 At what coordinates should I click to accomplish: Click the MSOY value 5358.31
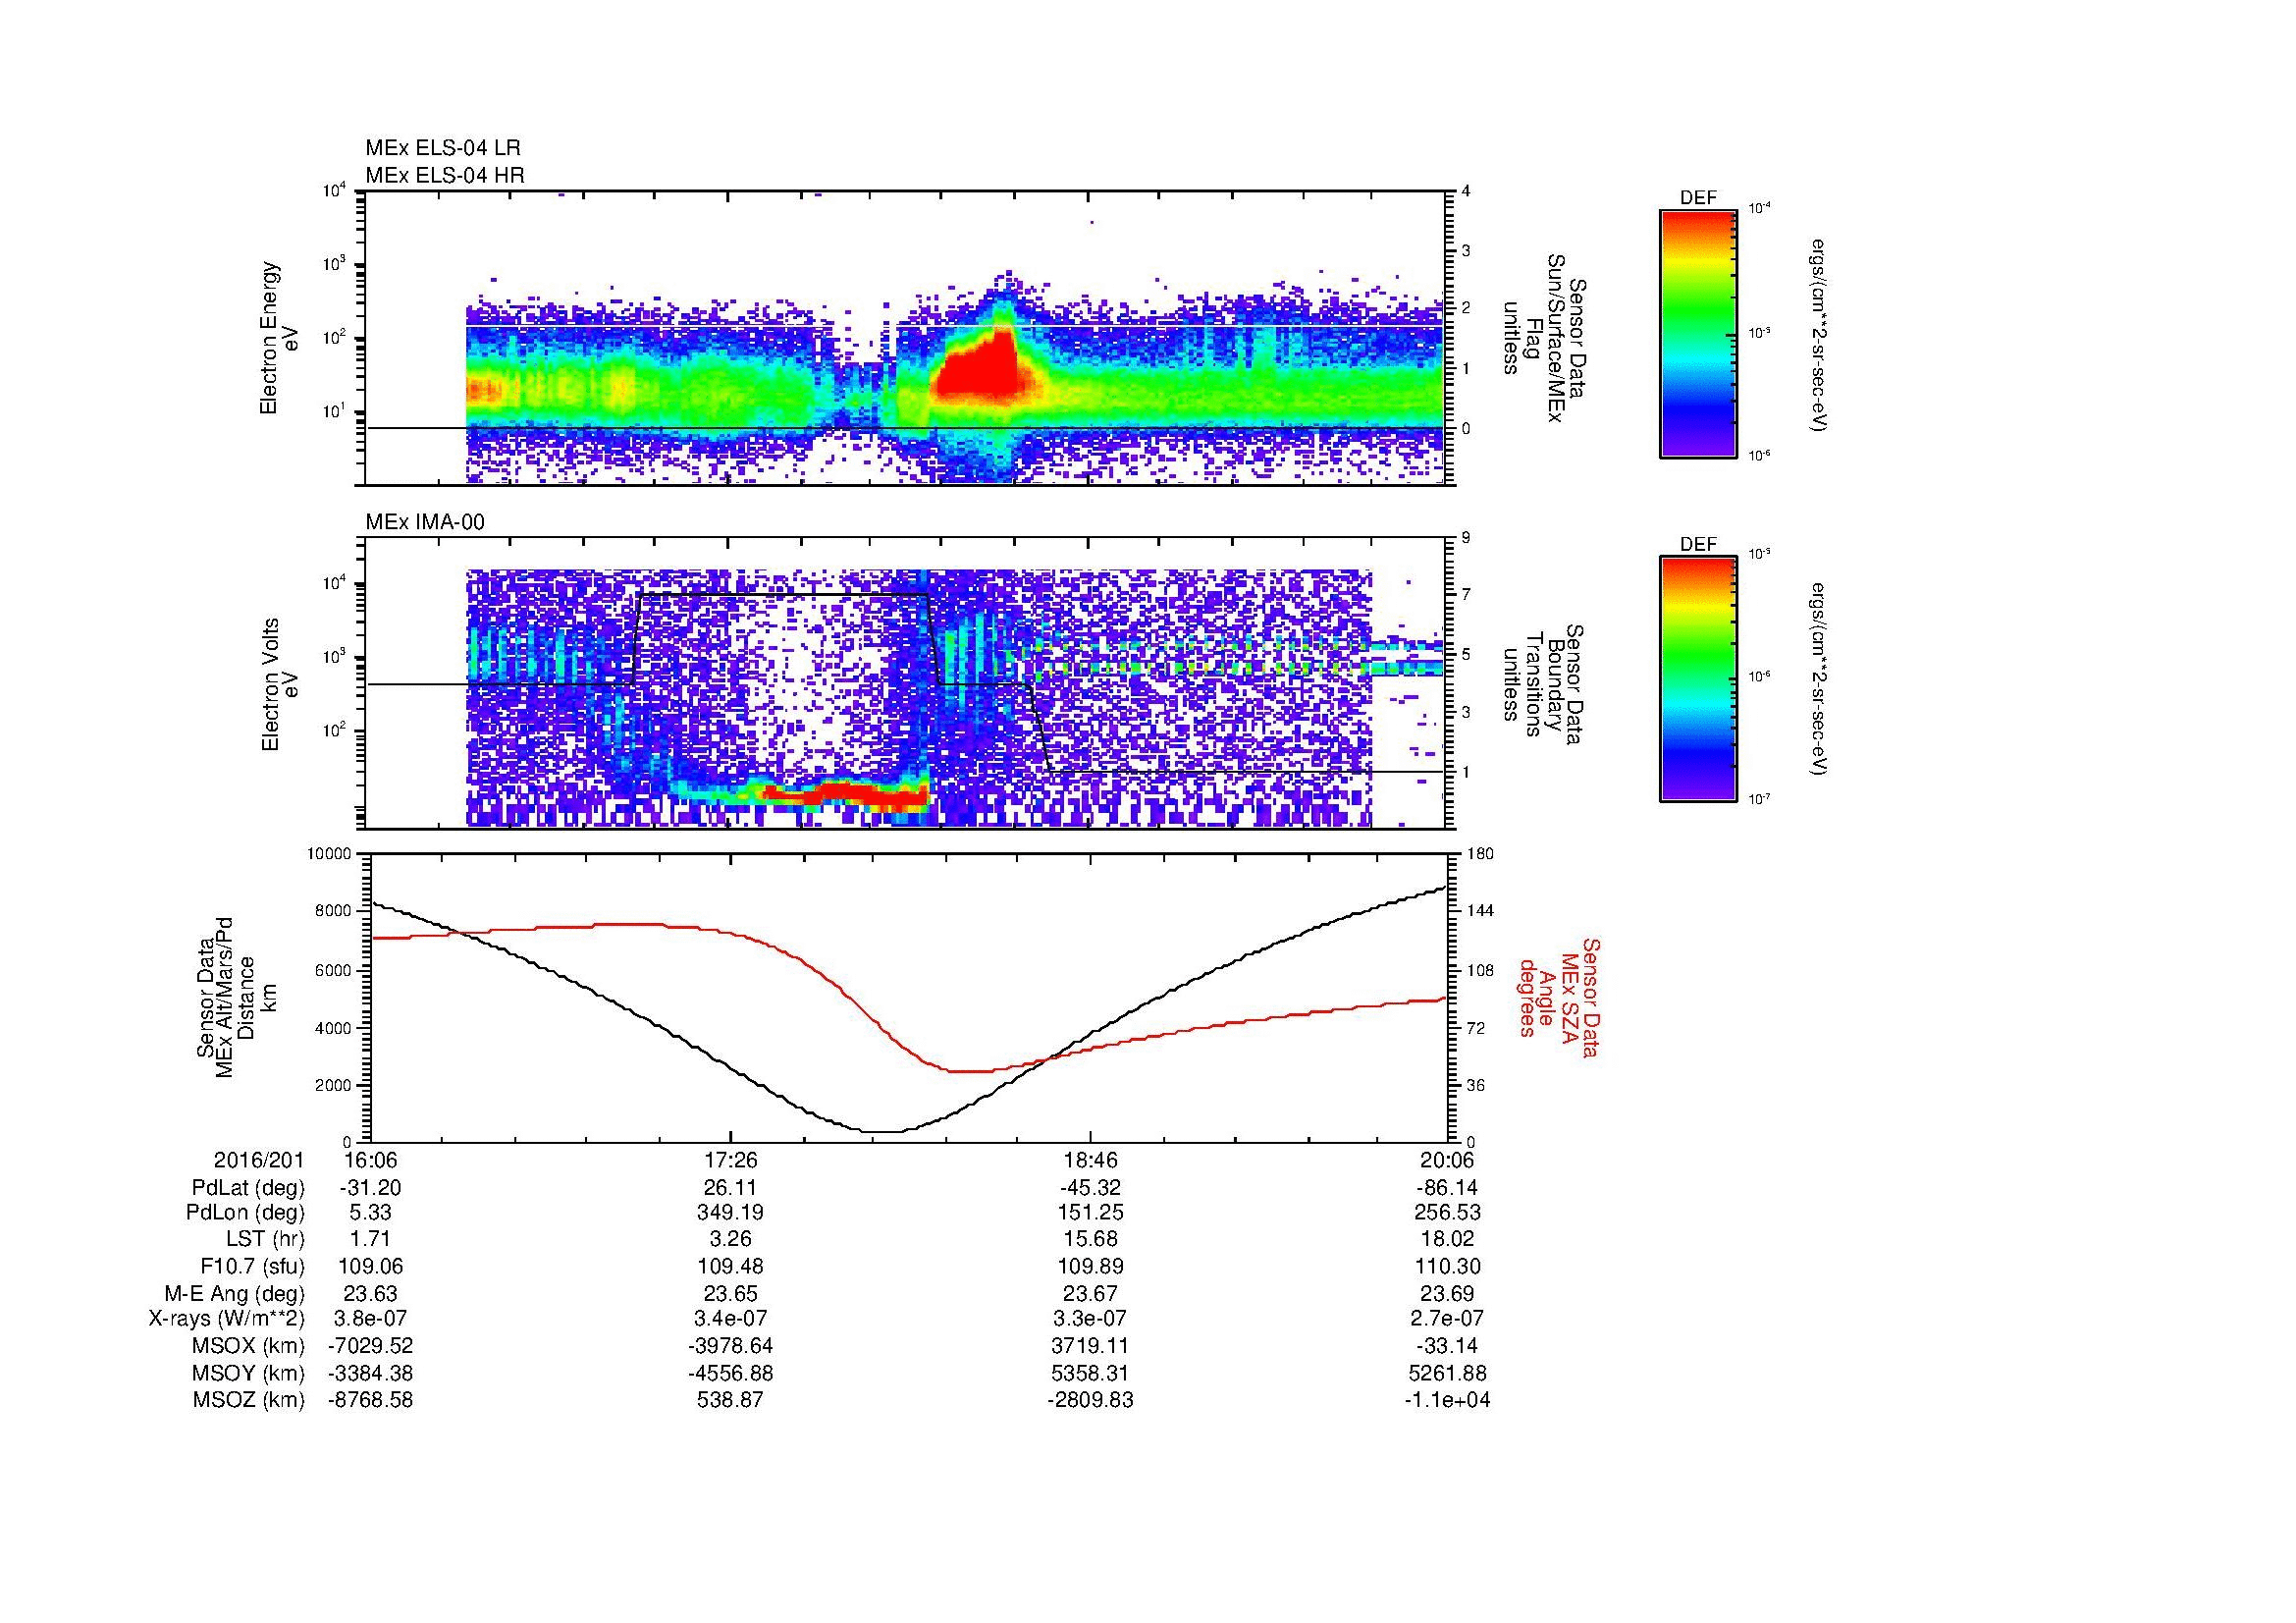coord(1090,1373)
